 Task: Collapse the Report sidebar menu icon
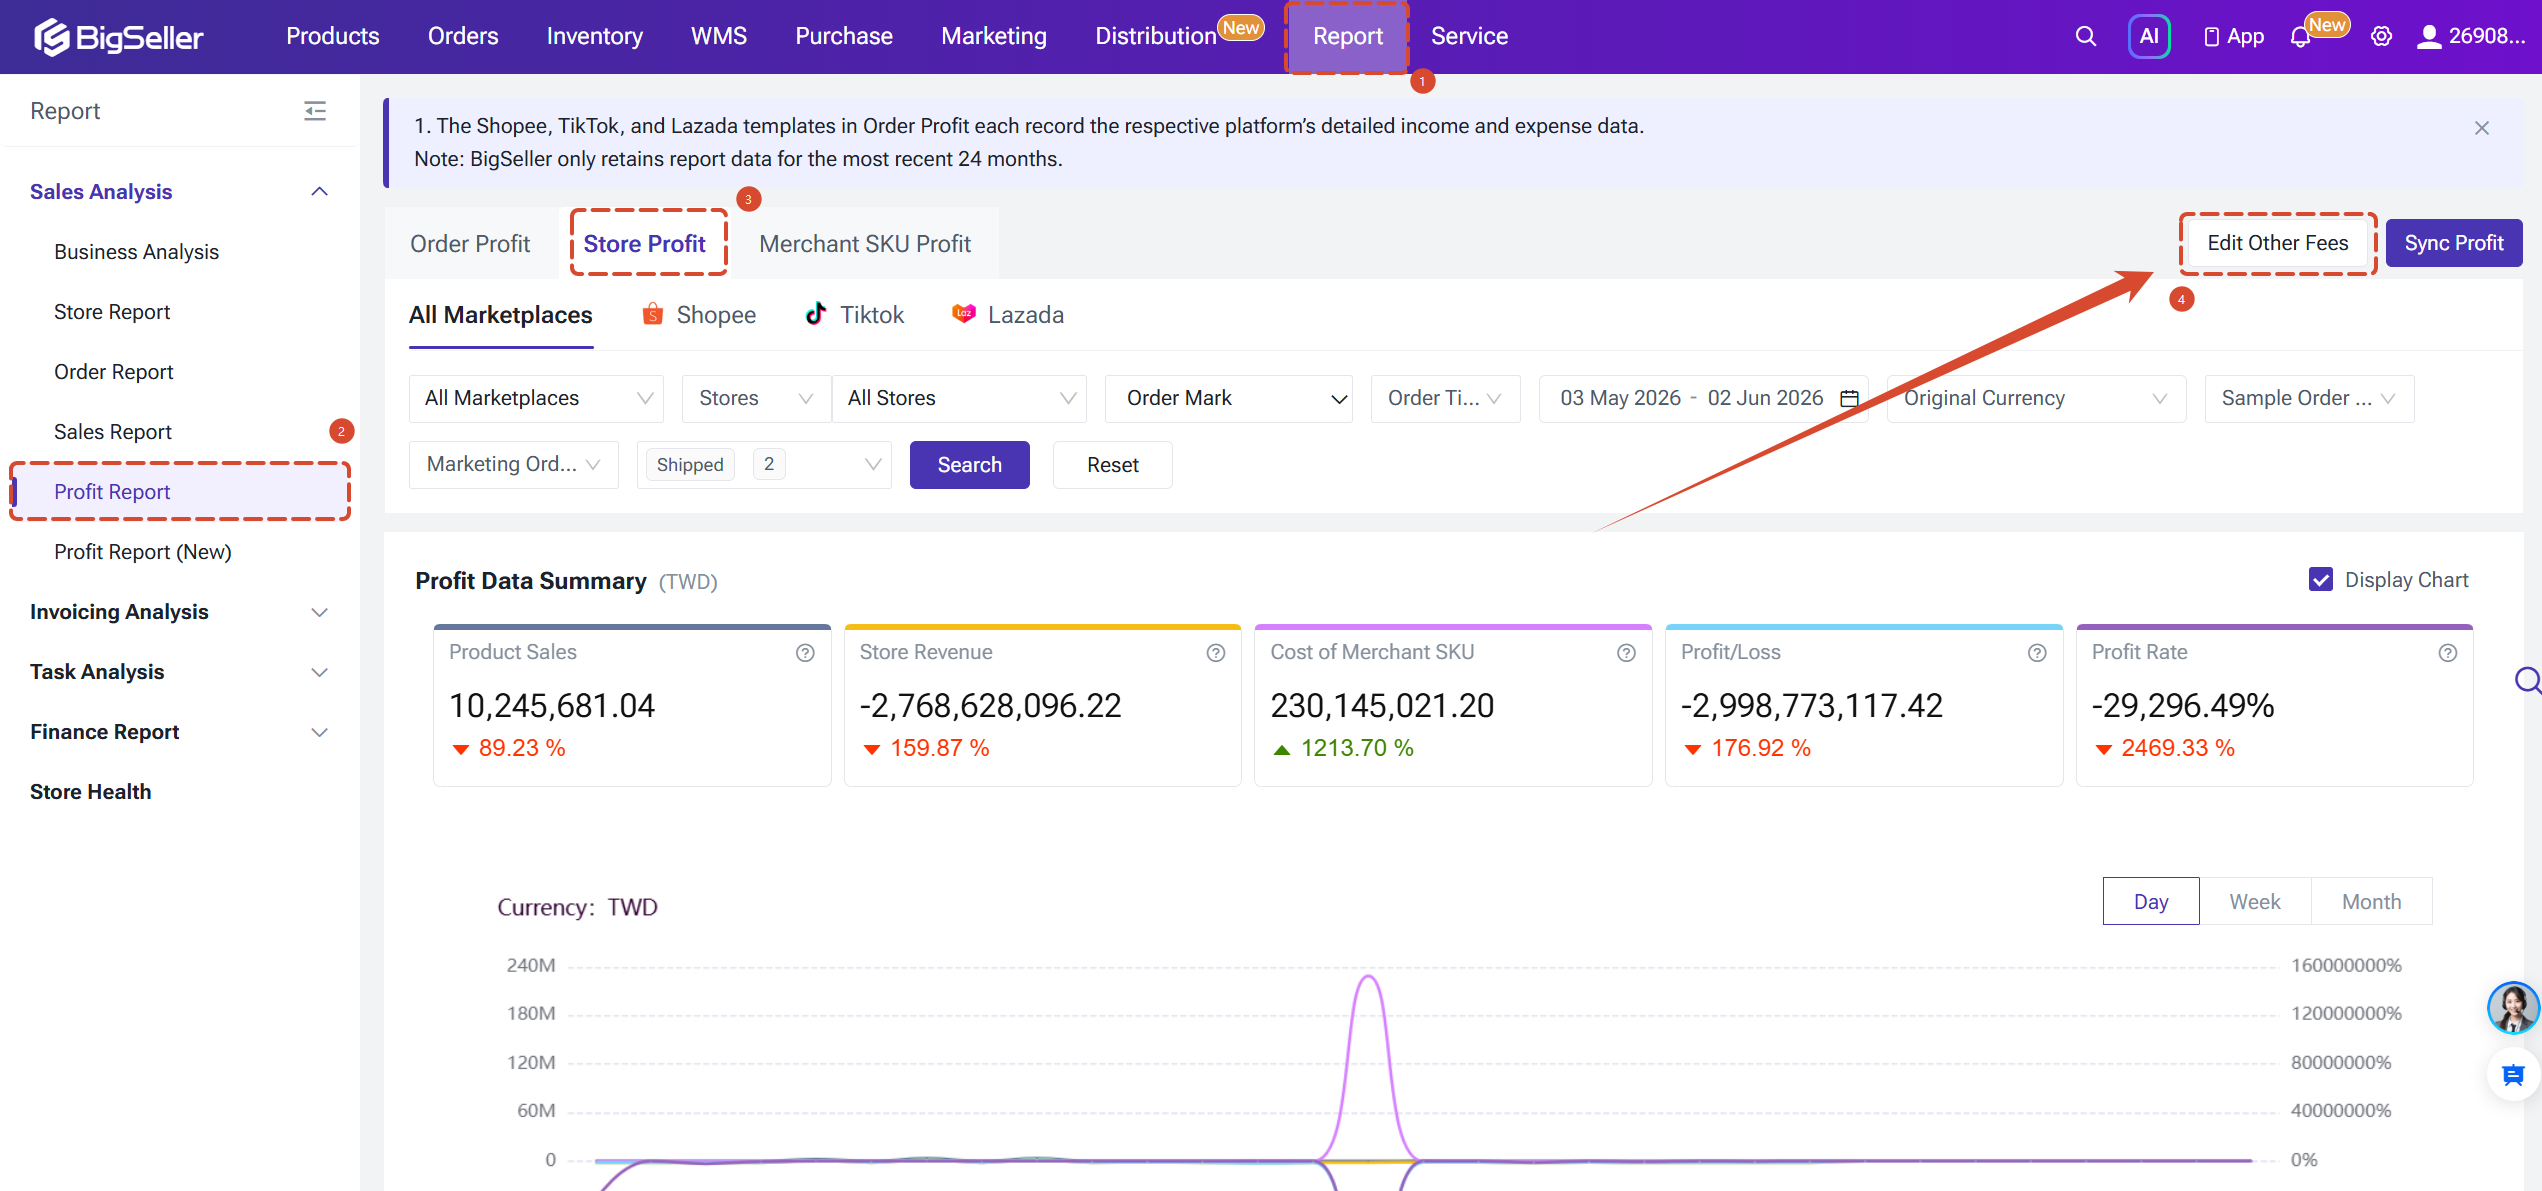[x=315, y=111]
